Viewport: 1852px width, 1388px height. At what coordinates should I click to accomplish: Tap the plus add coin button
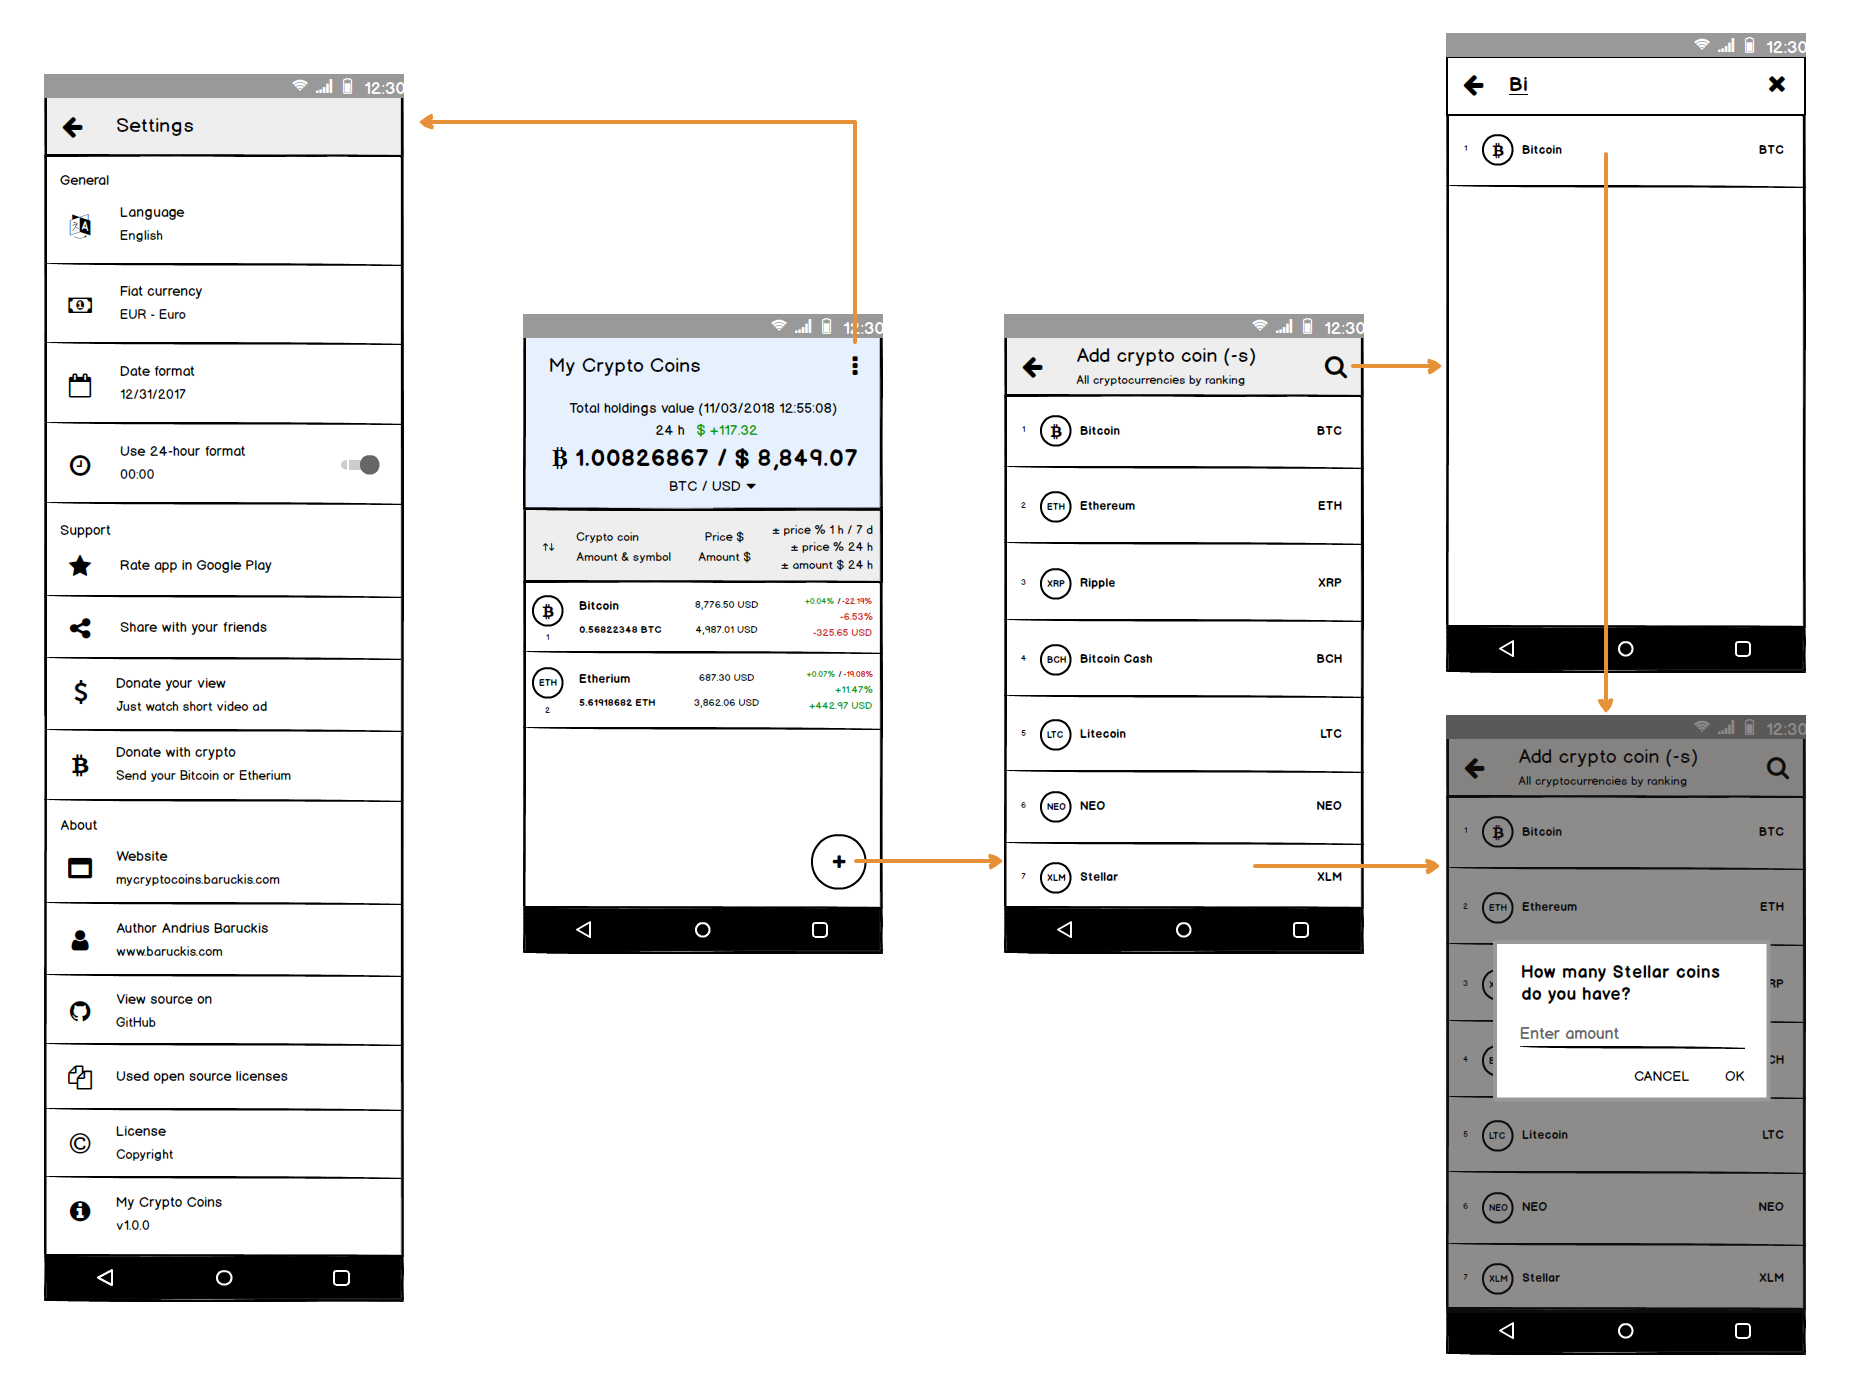(x=838, y=861)
